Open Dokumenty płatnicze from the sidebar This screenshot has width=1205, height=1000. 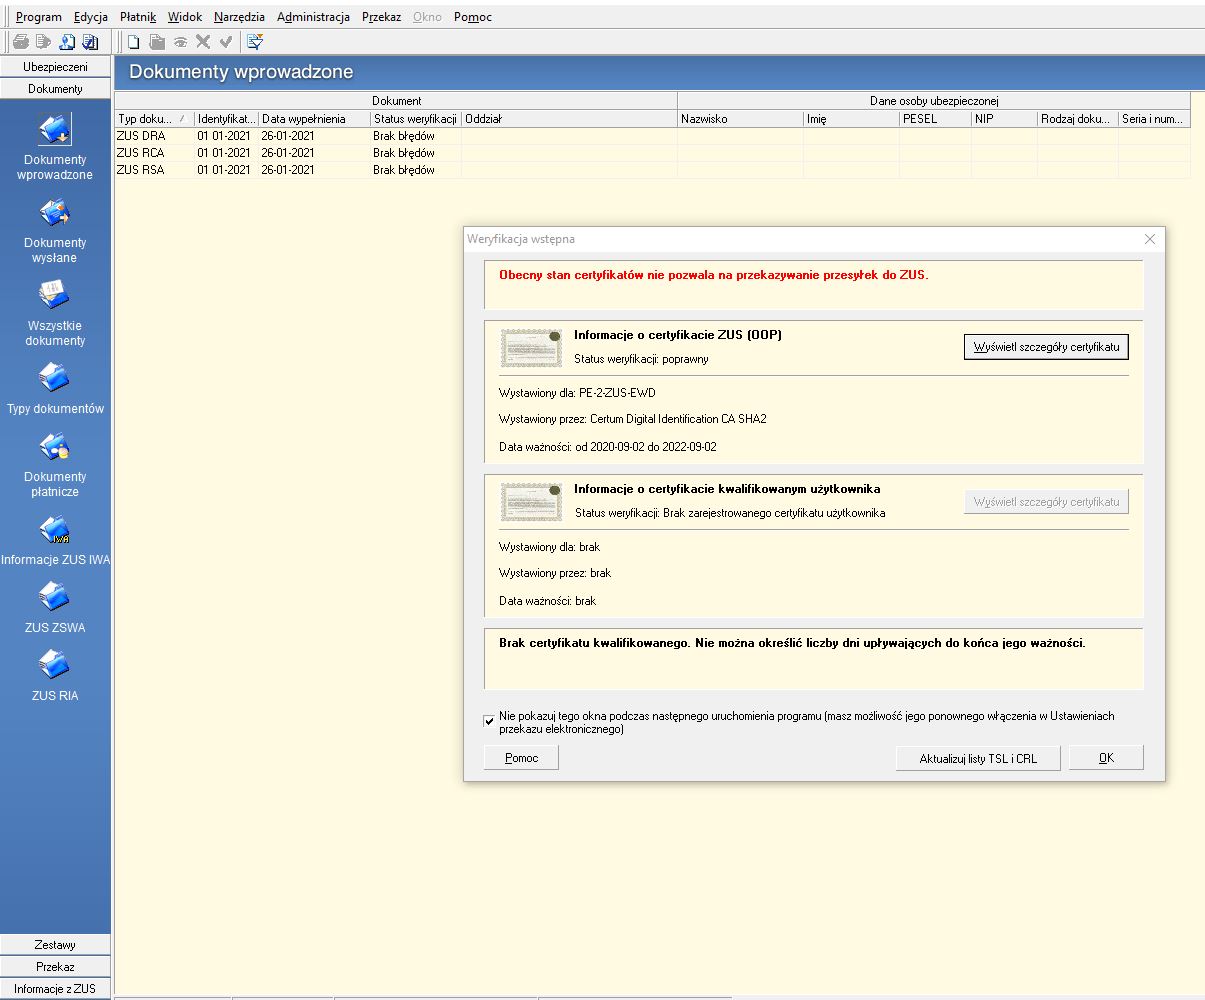[54, 446]
